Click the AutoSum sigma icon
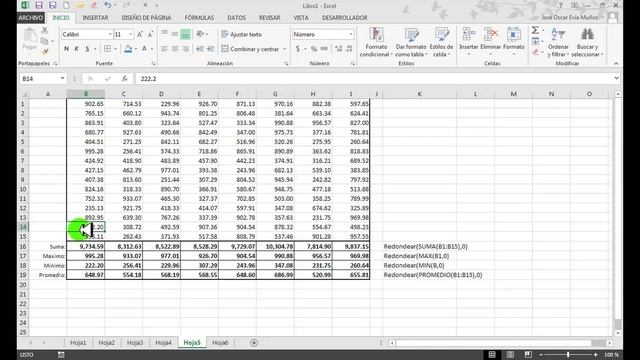This screenshot has width=640, height=360. click(535, 30)
